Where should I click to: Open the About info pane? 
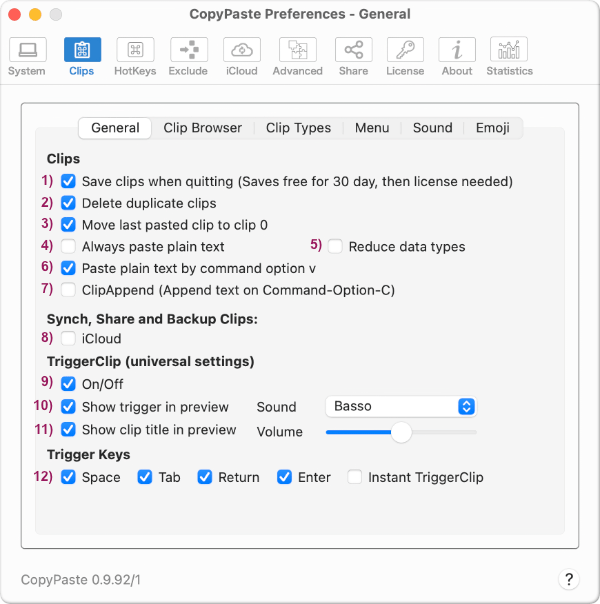tap(457, 56)
